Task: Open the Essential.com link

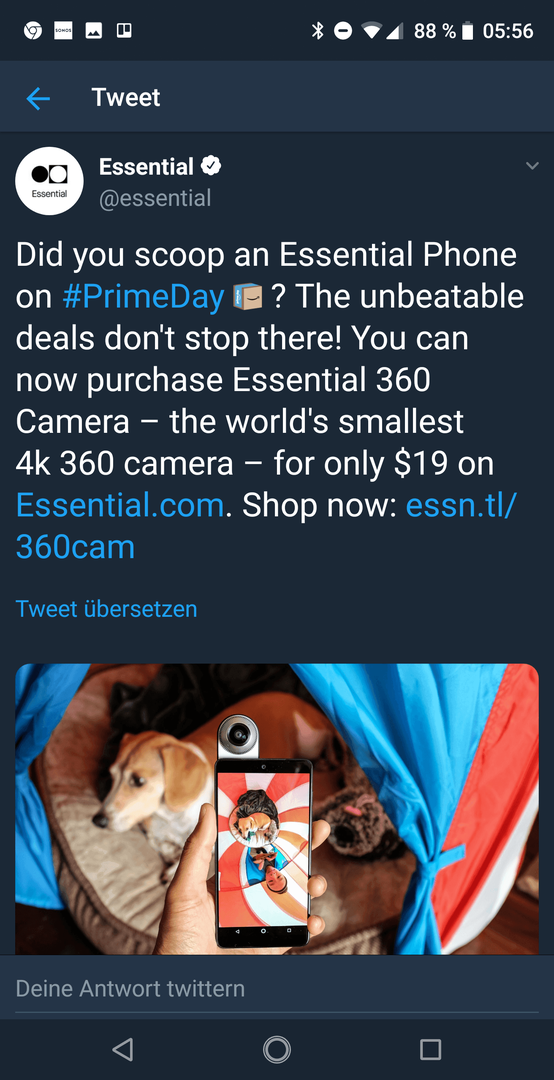Action: (x=120, y=506)
